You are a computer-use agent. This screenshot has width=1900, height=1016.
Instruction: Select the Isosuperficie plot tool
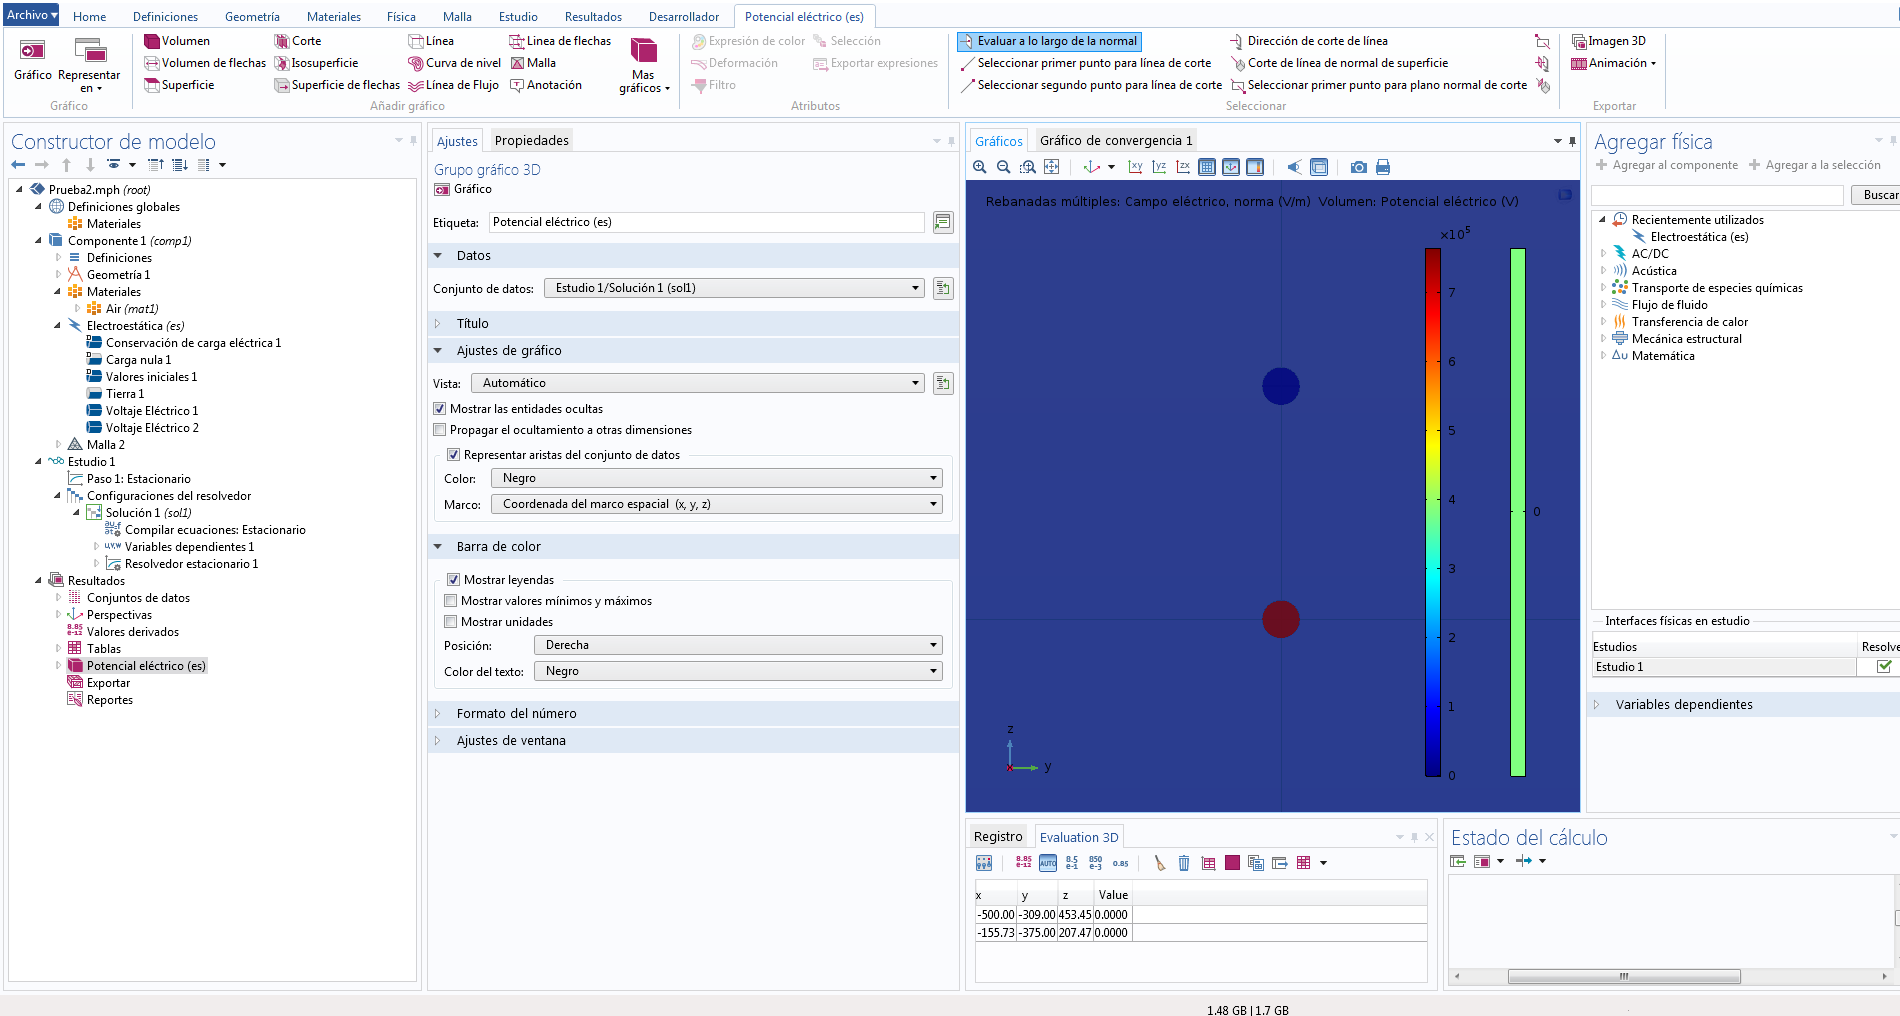316,63
